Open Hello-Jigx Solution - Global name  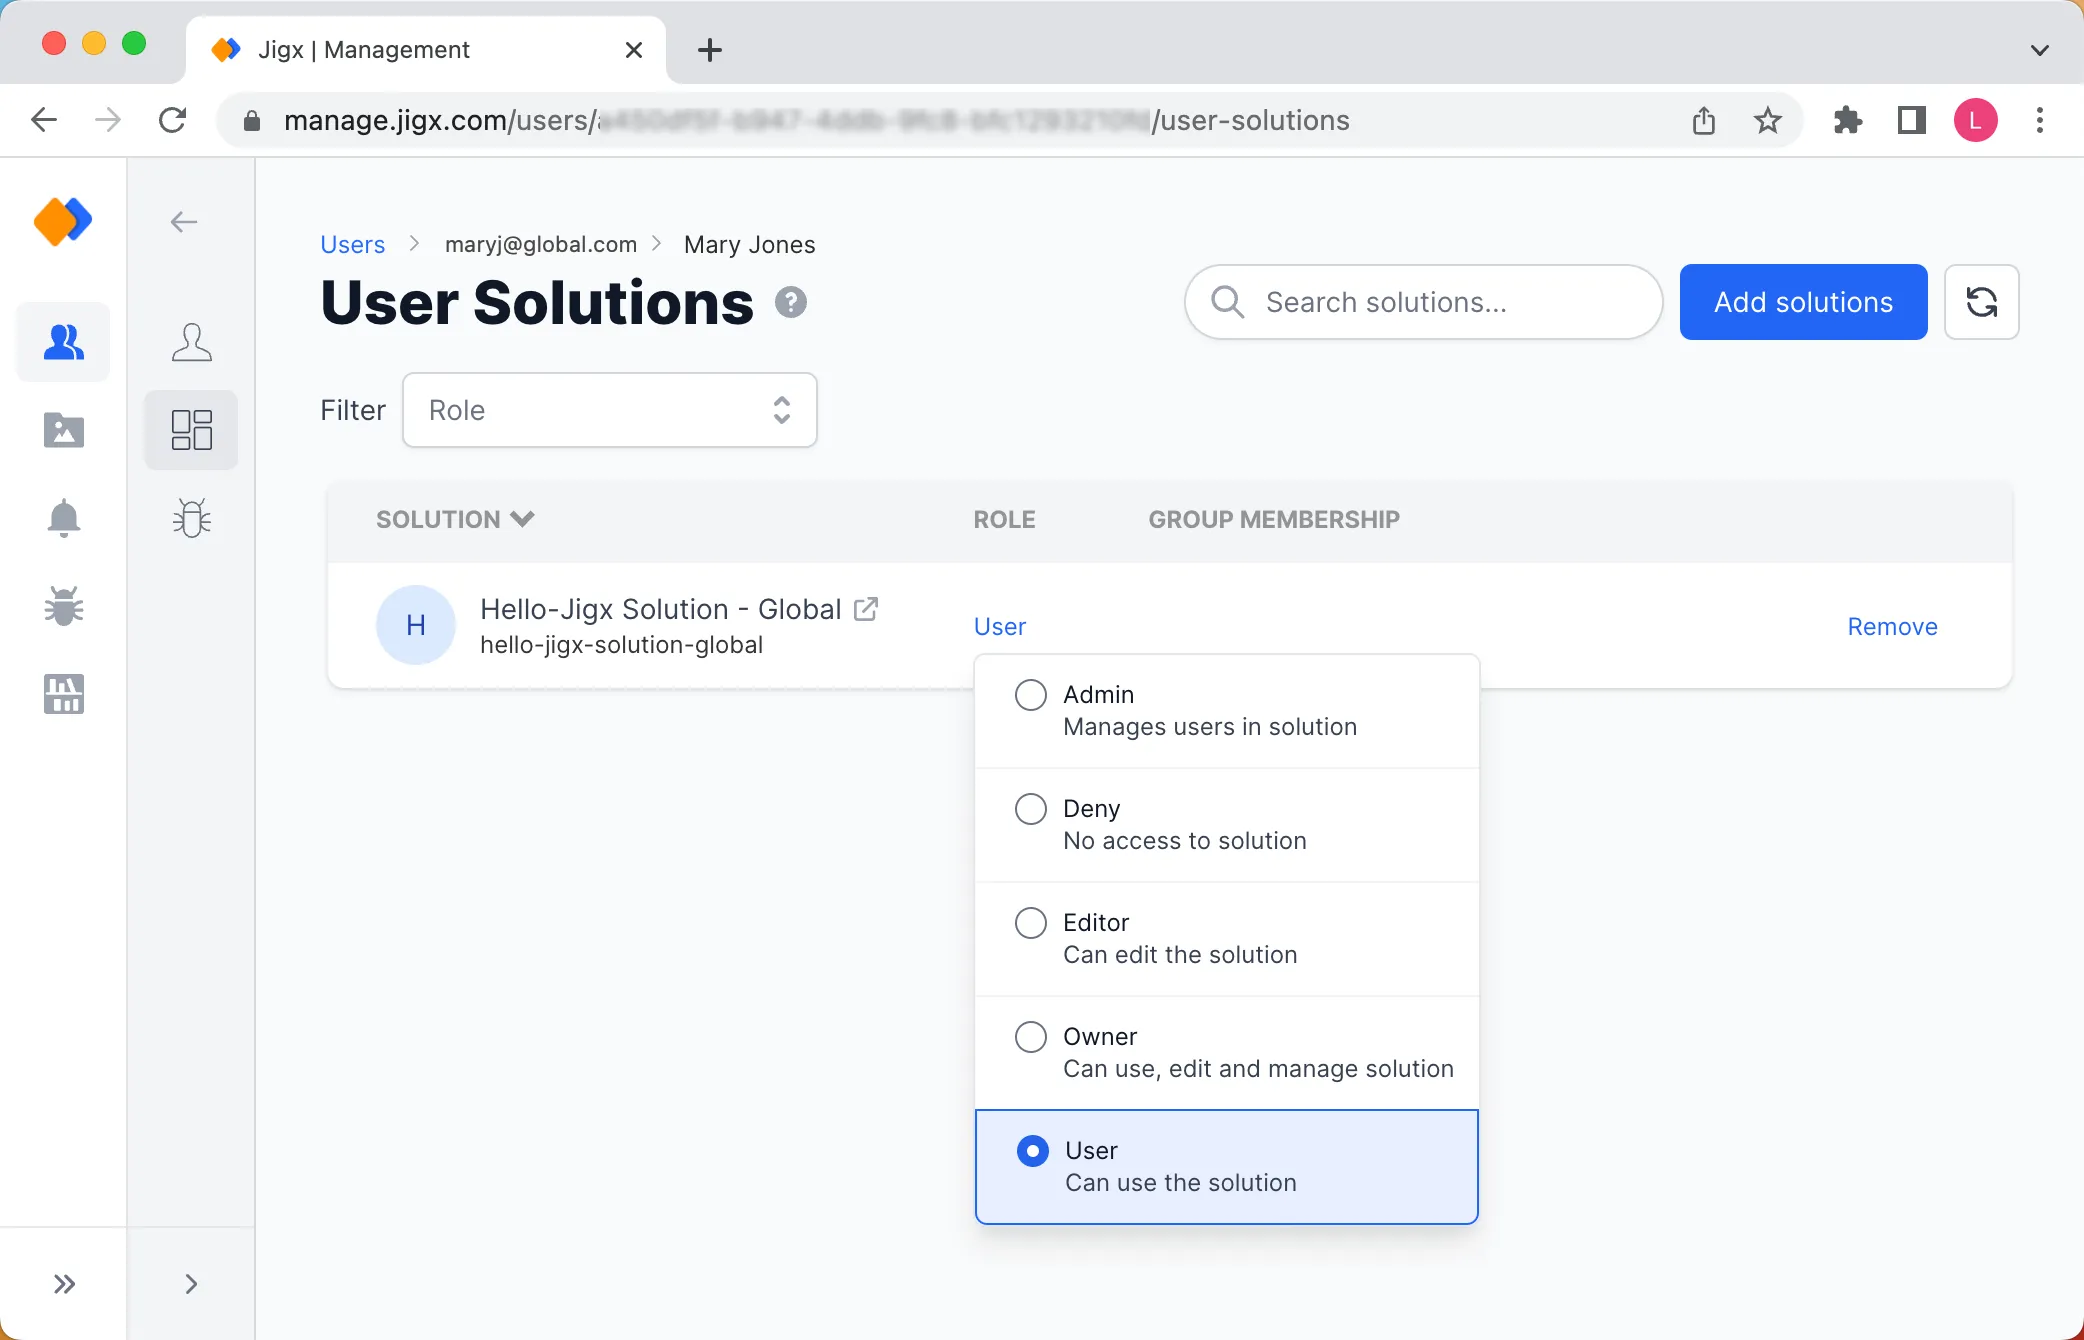661,609
